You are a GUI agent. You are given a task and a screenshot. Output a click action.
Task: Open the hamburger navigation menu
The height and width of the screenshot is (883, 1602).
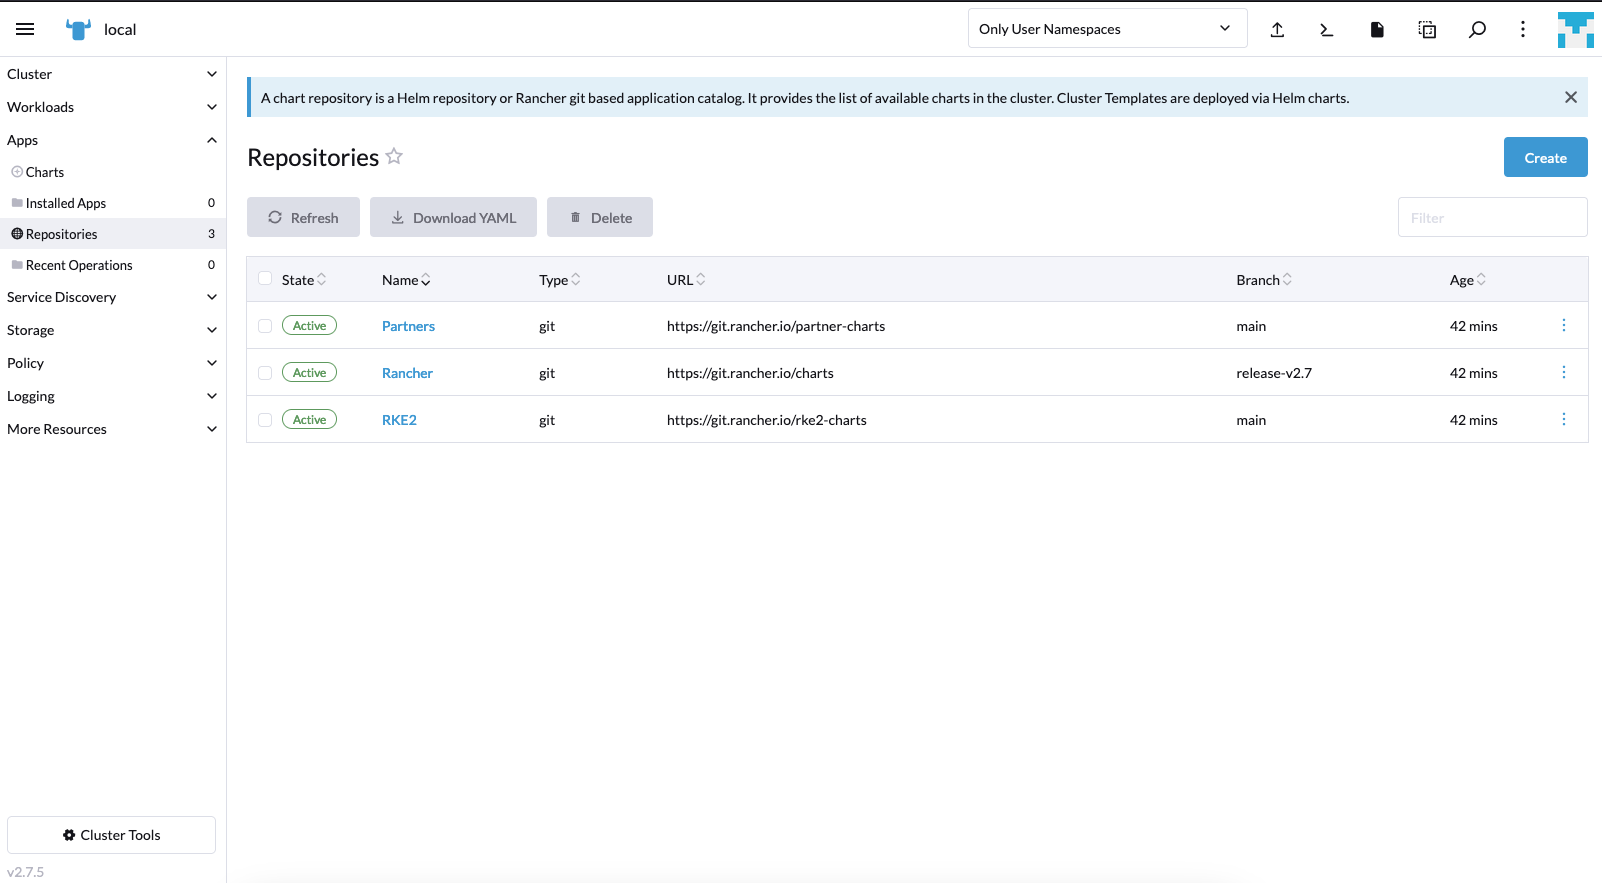click(25, 29)
